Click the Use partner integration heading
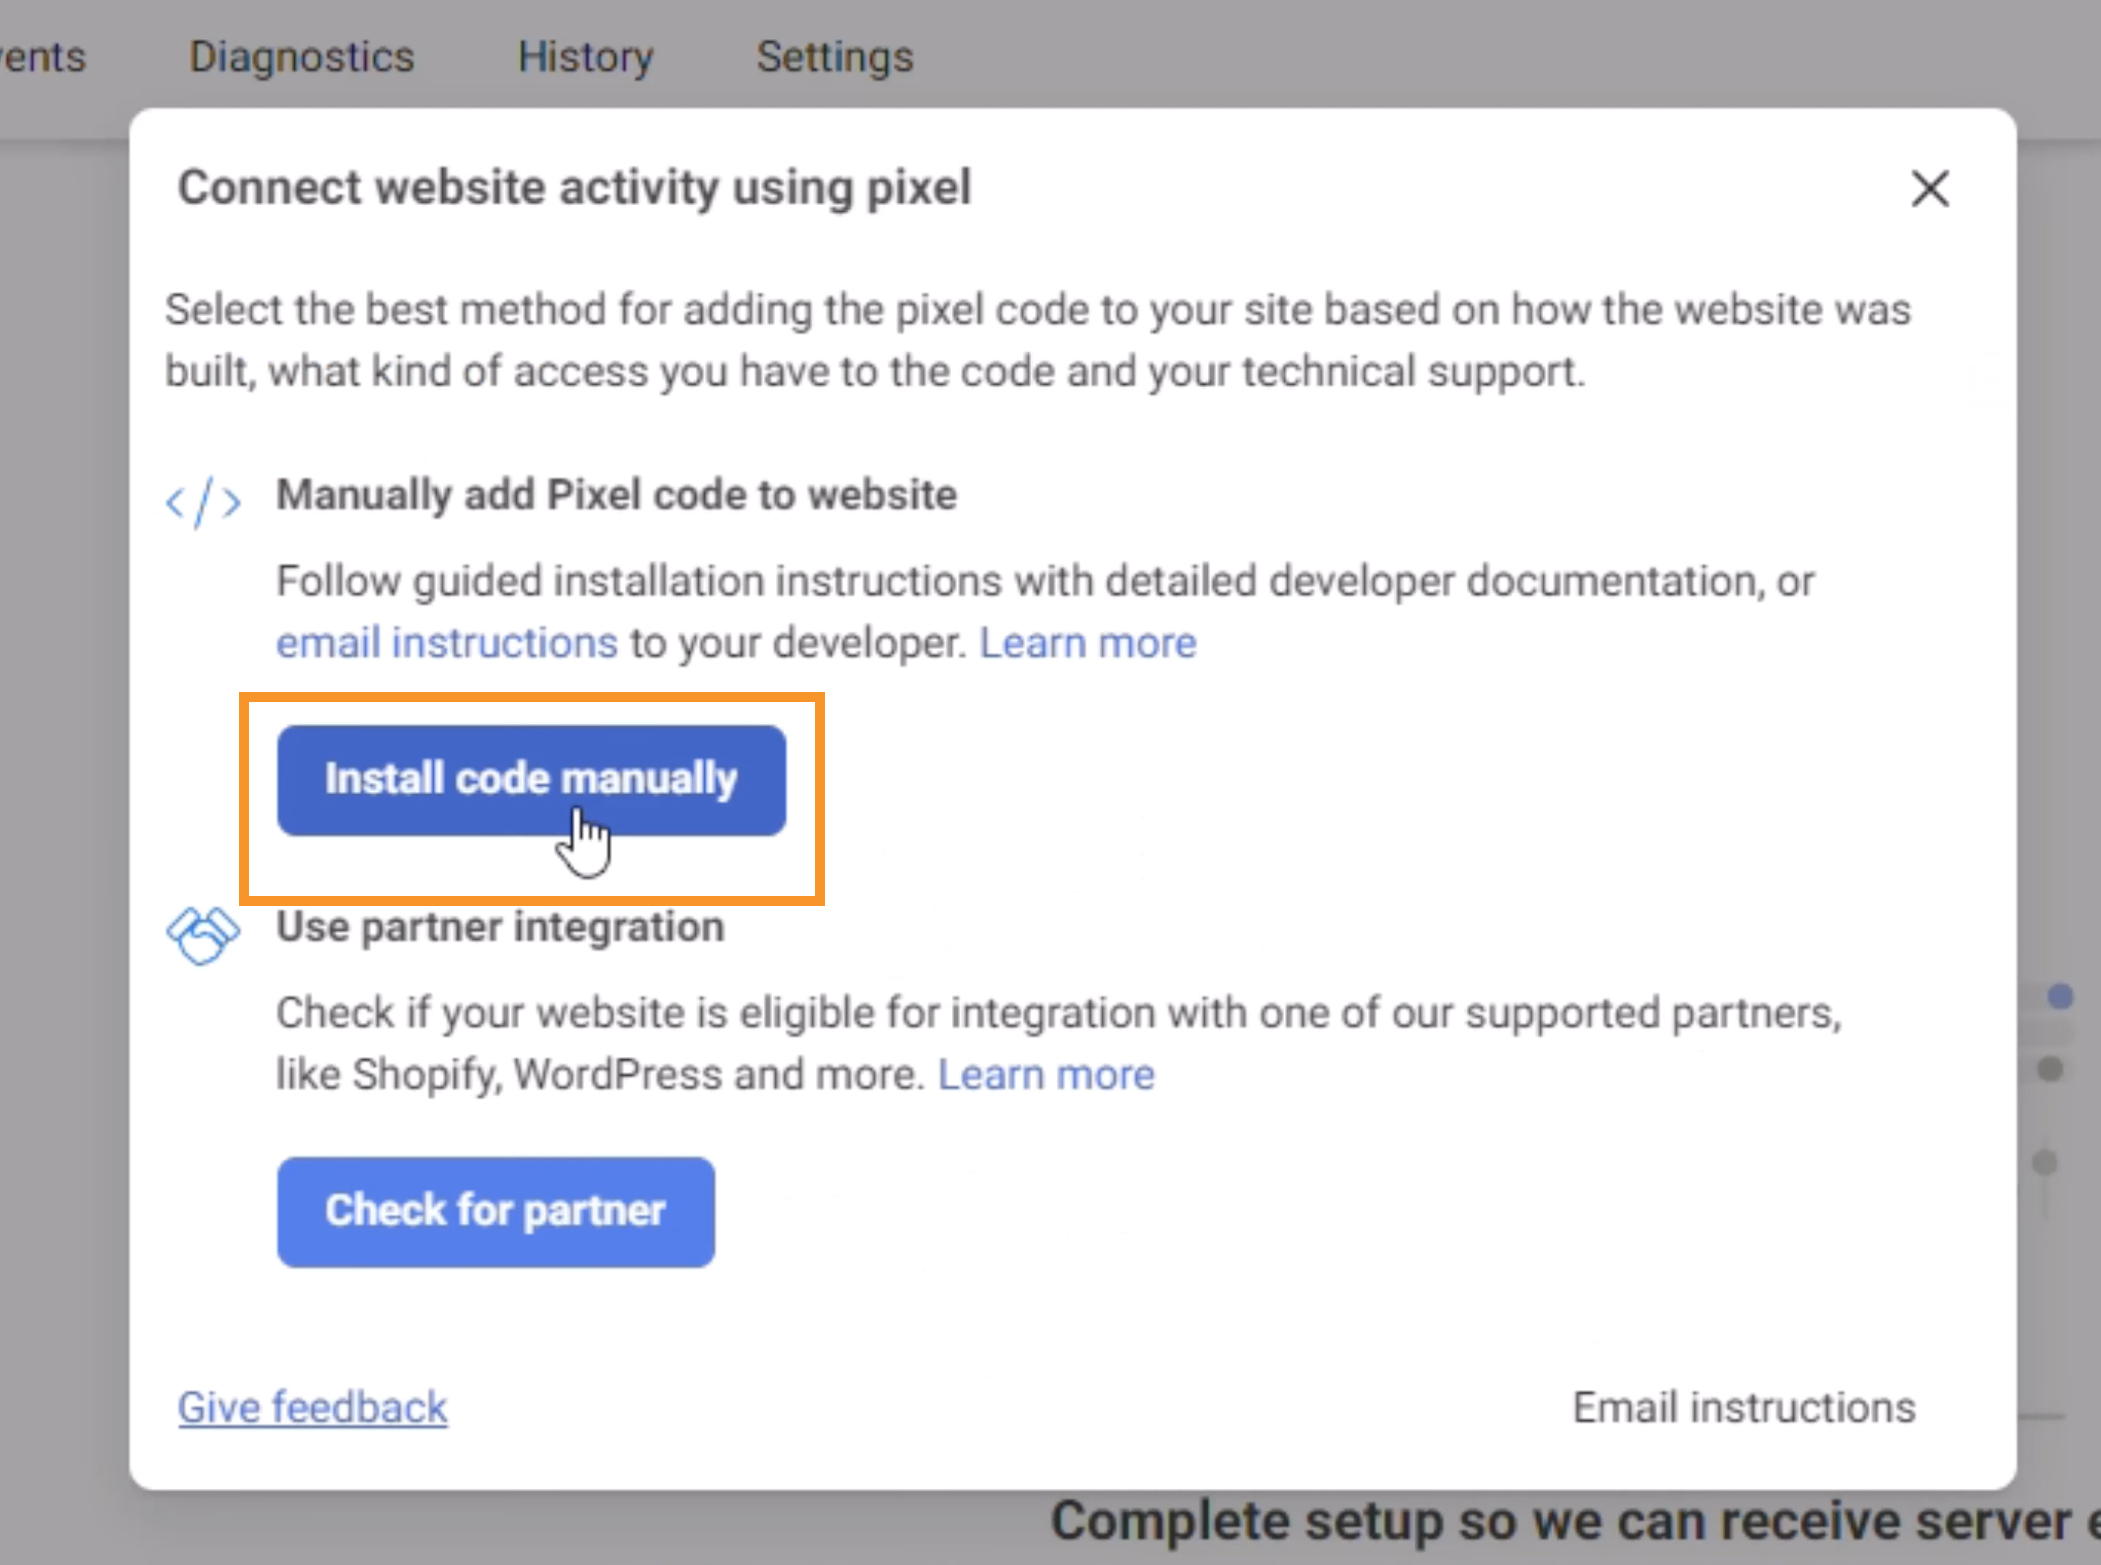 pyautogui.click(x=500, y=927)
